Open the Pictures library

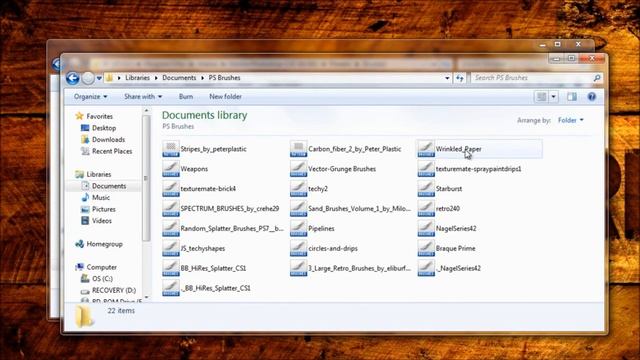104,209
